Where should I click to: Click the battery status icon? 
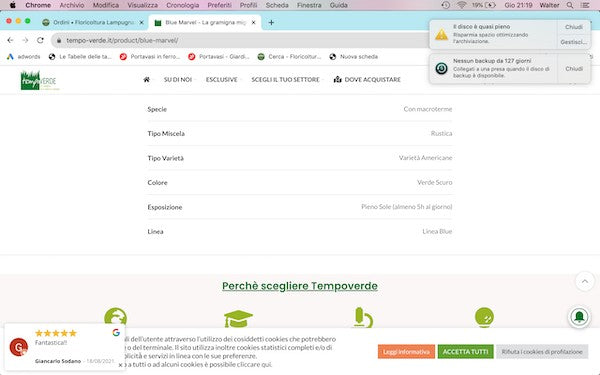click(490, 5)
